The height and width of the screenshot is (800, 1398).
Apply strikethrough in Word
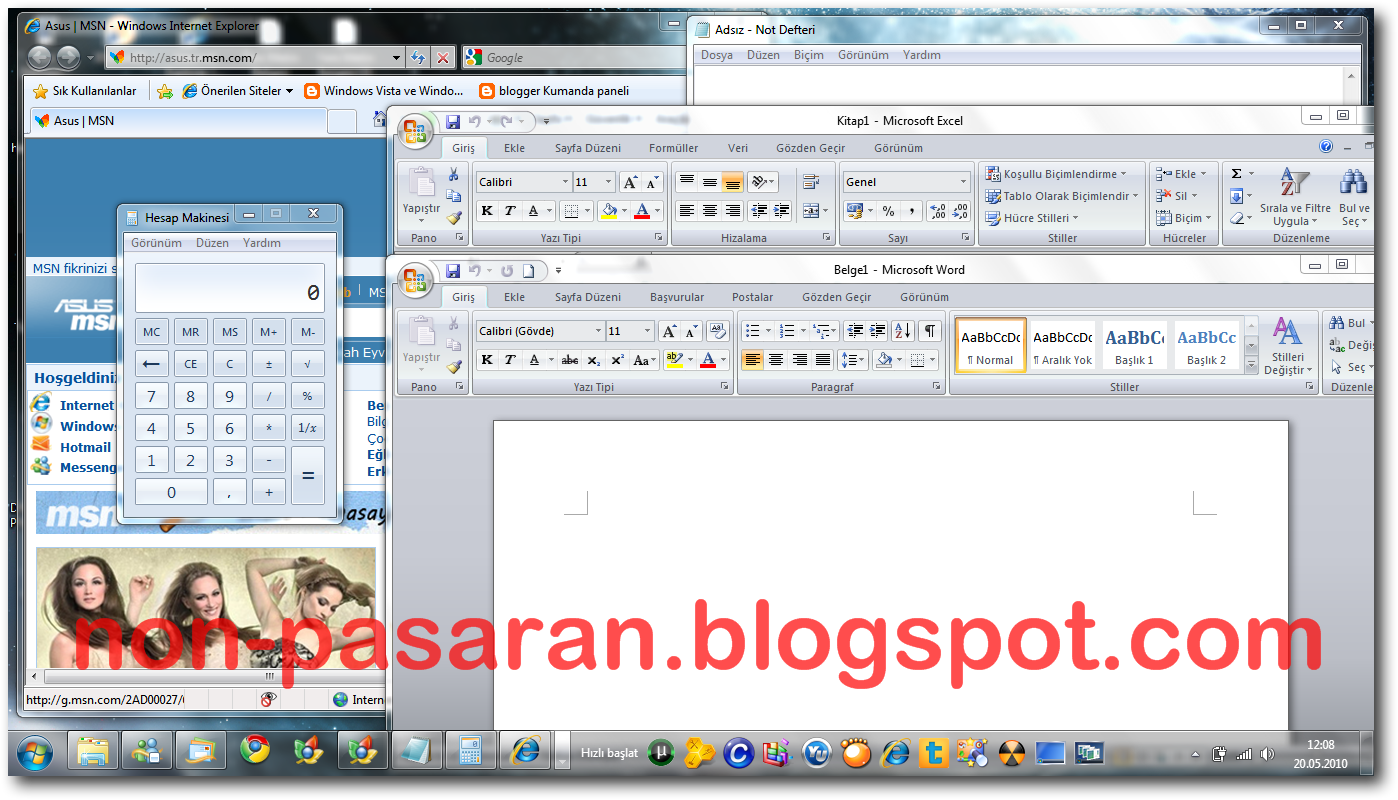click(570, 360)
